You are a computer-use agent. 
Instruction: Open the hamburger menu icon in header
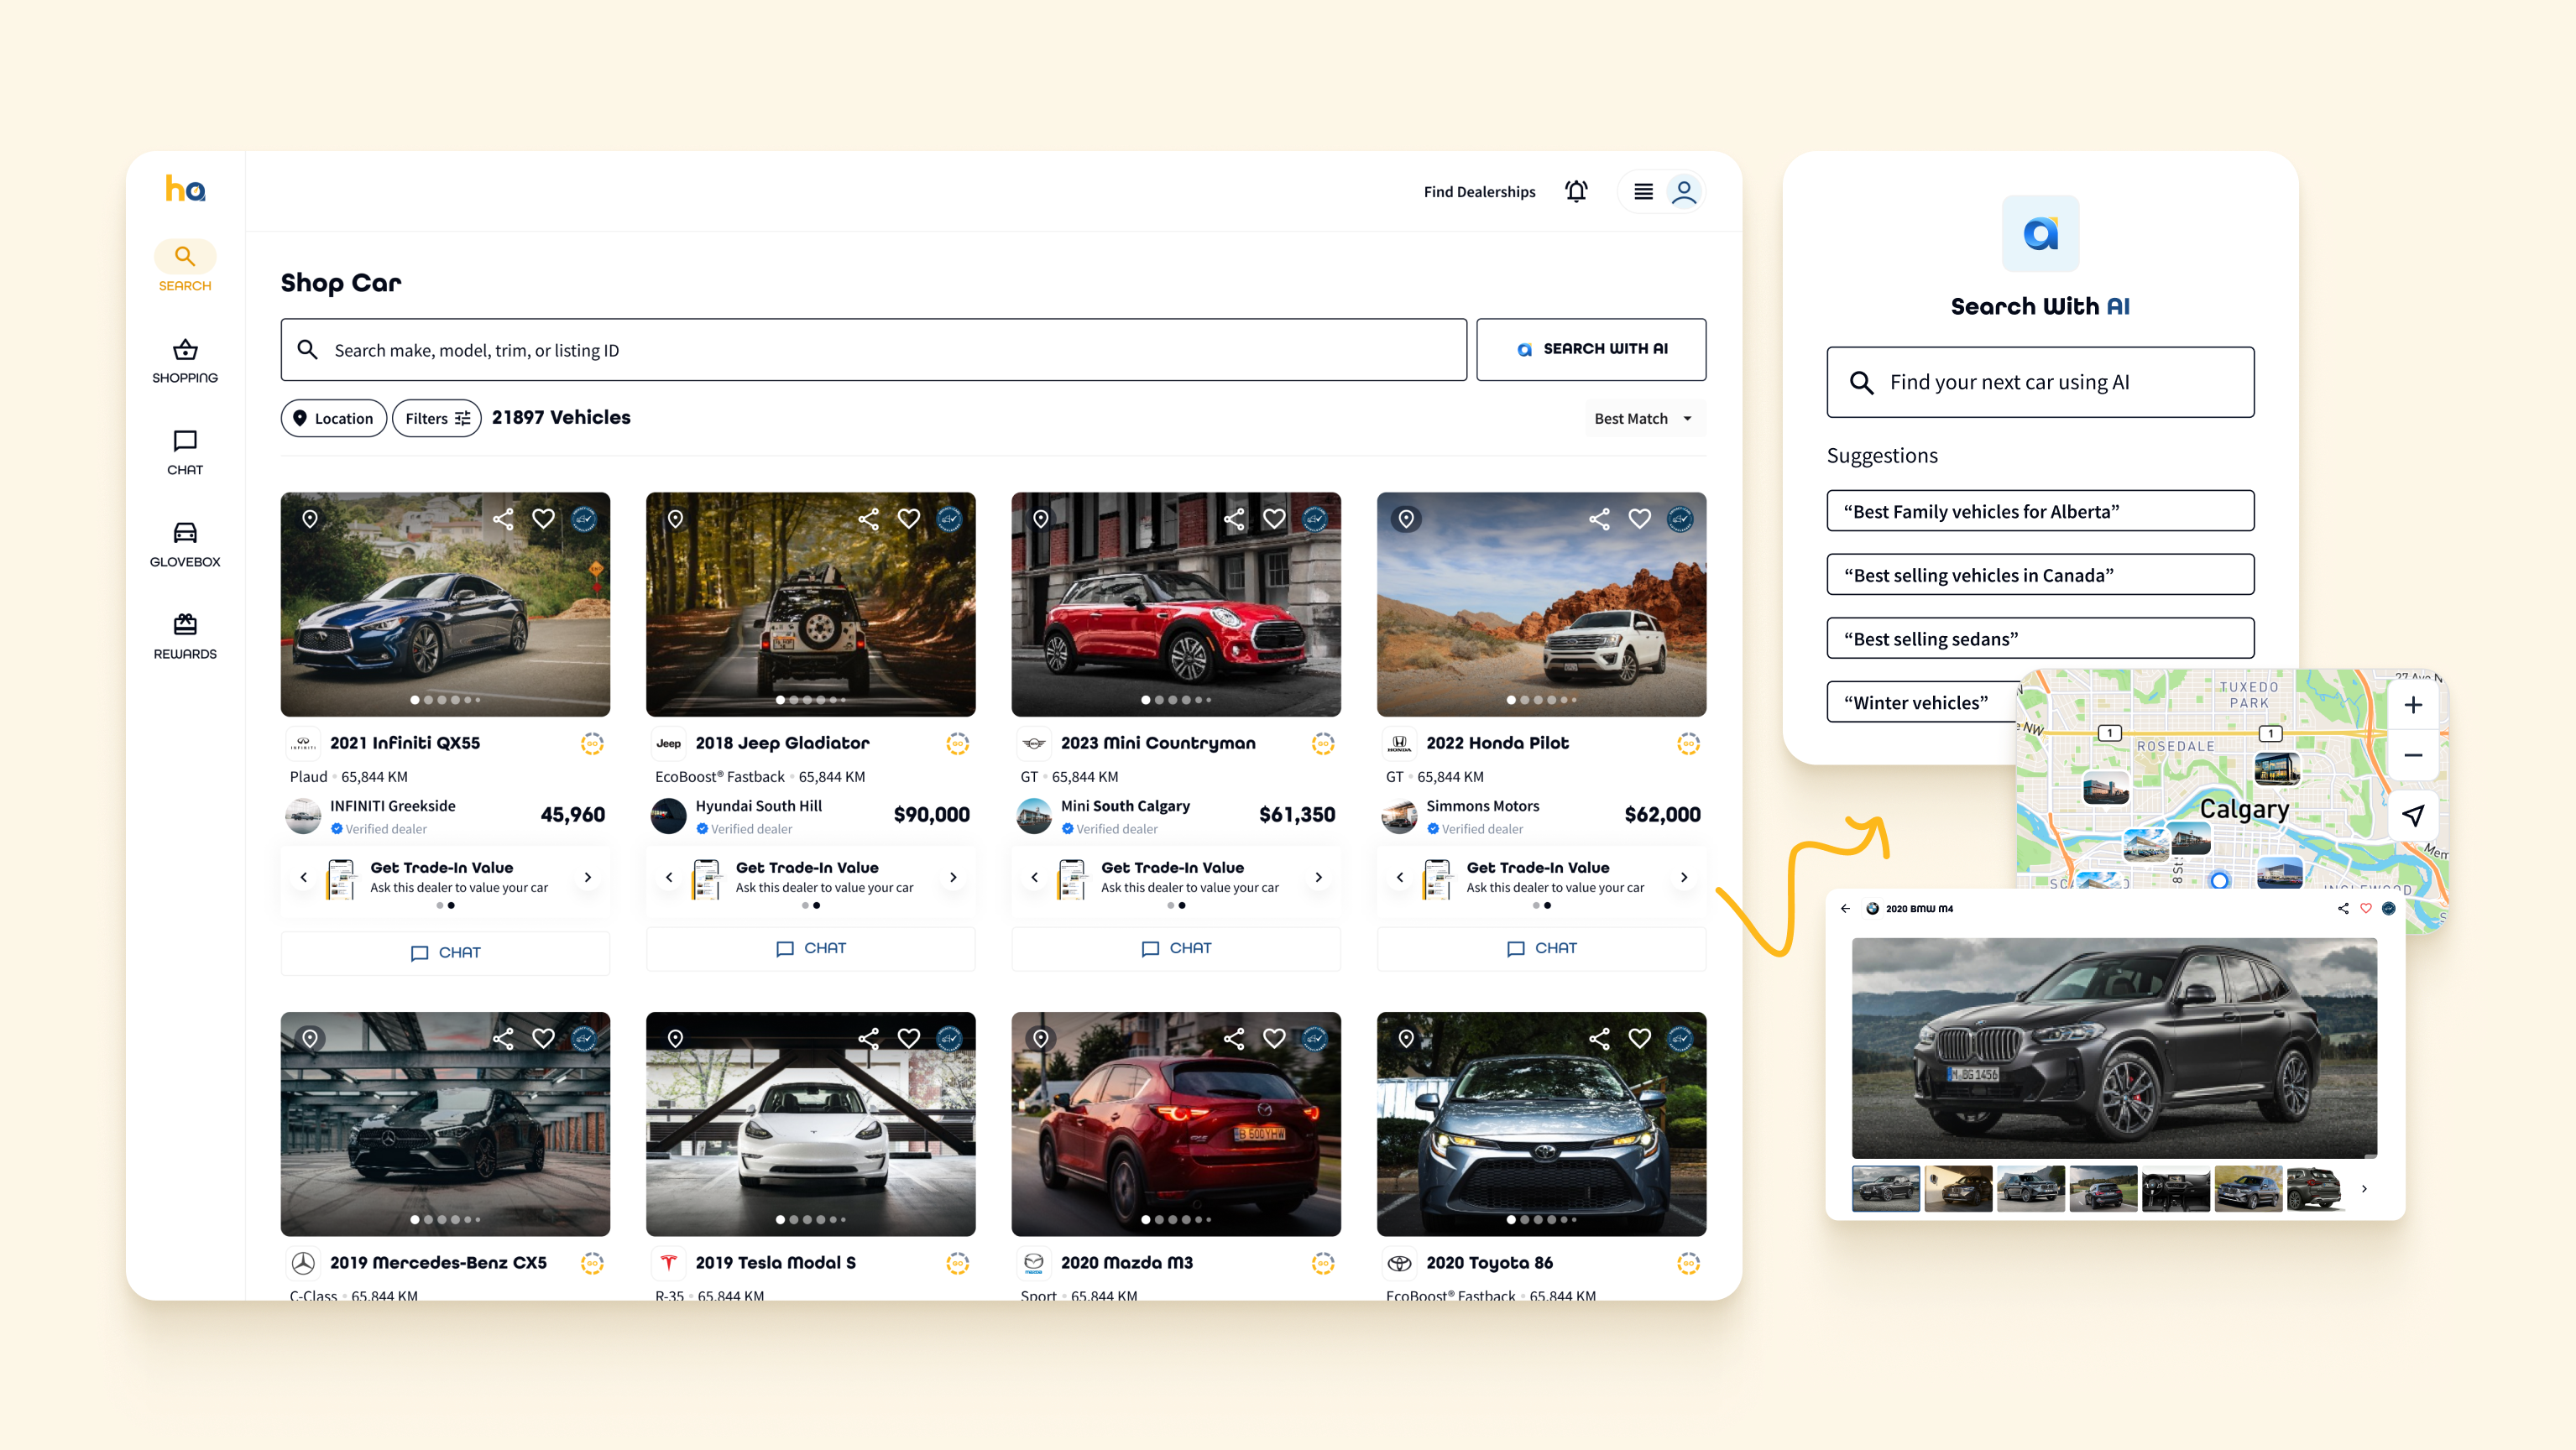point(1643,191)
